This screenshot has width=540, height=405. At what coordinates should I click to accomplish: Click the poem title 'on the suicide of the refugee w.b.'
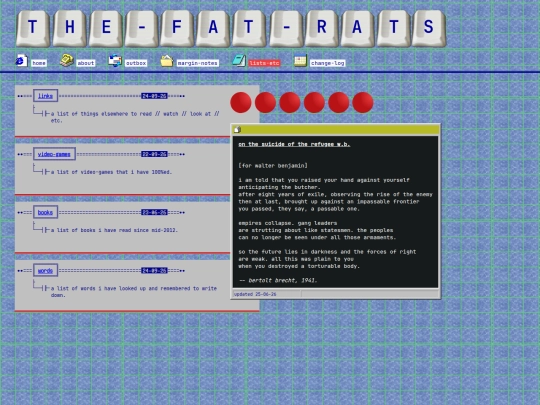(x=294, y=144)
